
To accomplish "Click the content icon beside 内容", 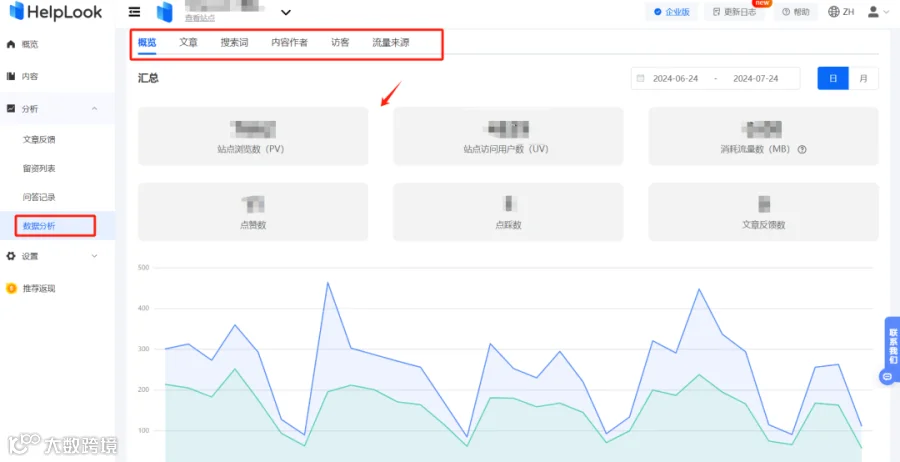I will tap(10, 76).
